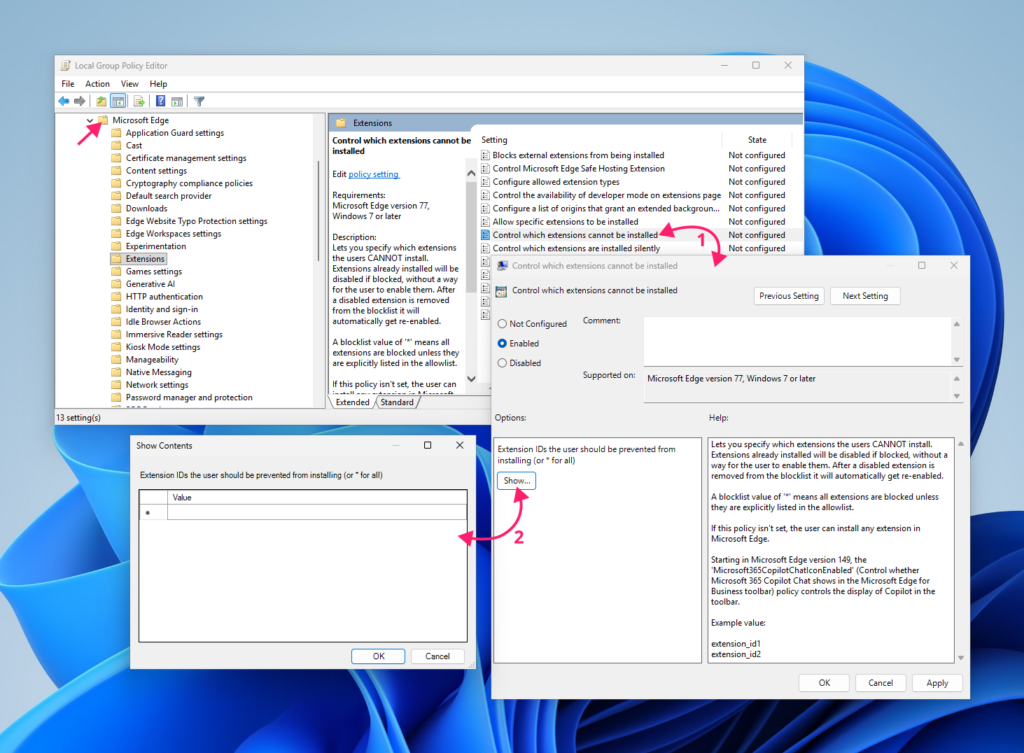This screenshot has height=753, width=1024.
Task: Click the Local Group Policy Editor title icon
Action: coord(65,65)
